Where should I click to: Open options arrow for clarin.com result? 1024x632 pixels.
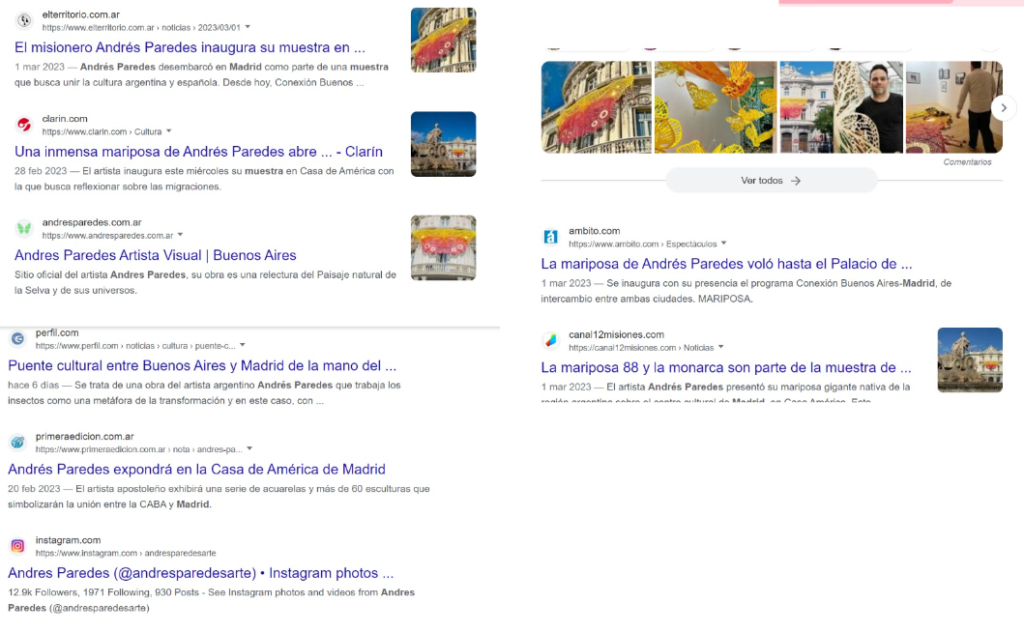[168, 131]
